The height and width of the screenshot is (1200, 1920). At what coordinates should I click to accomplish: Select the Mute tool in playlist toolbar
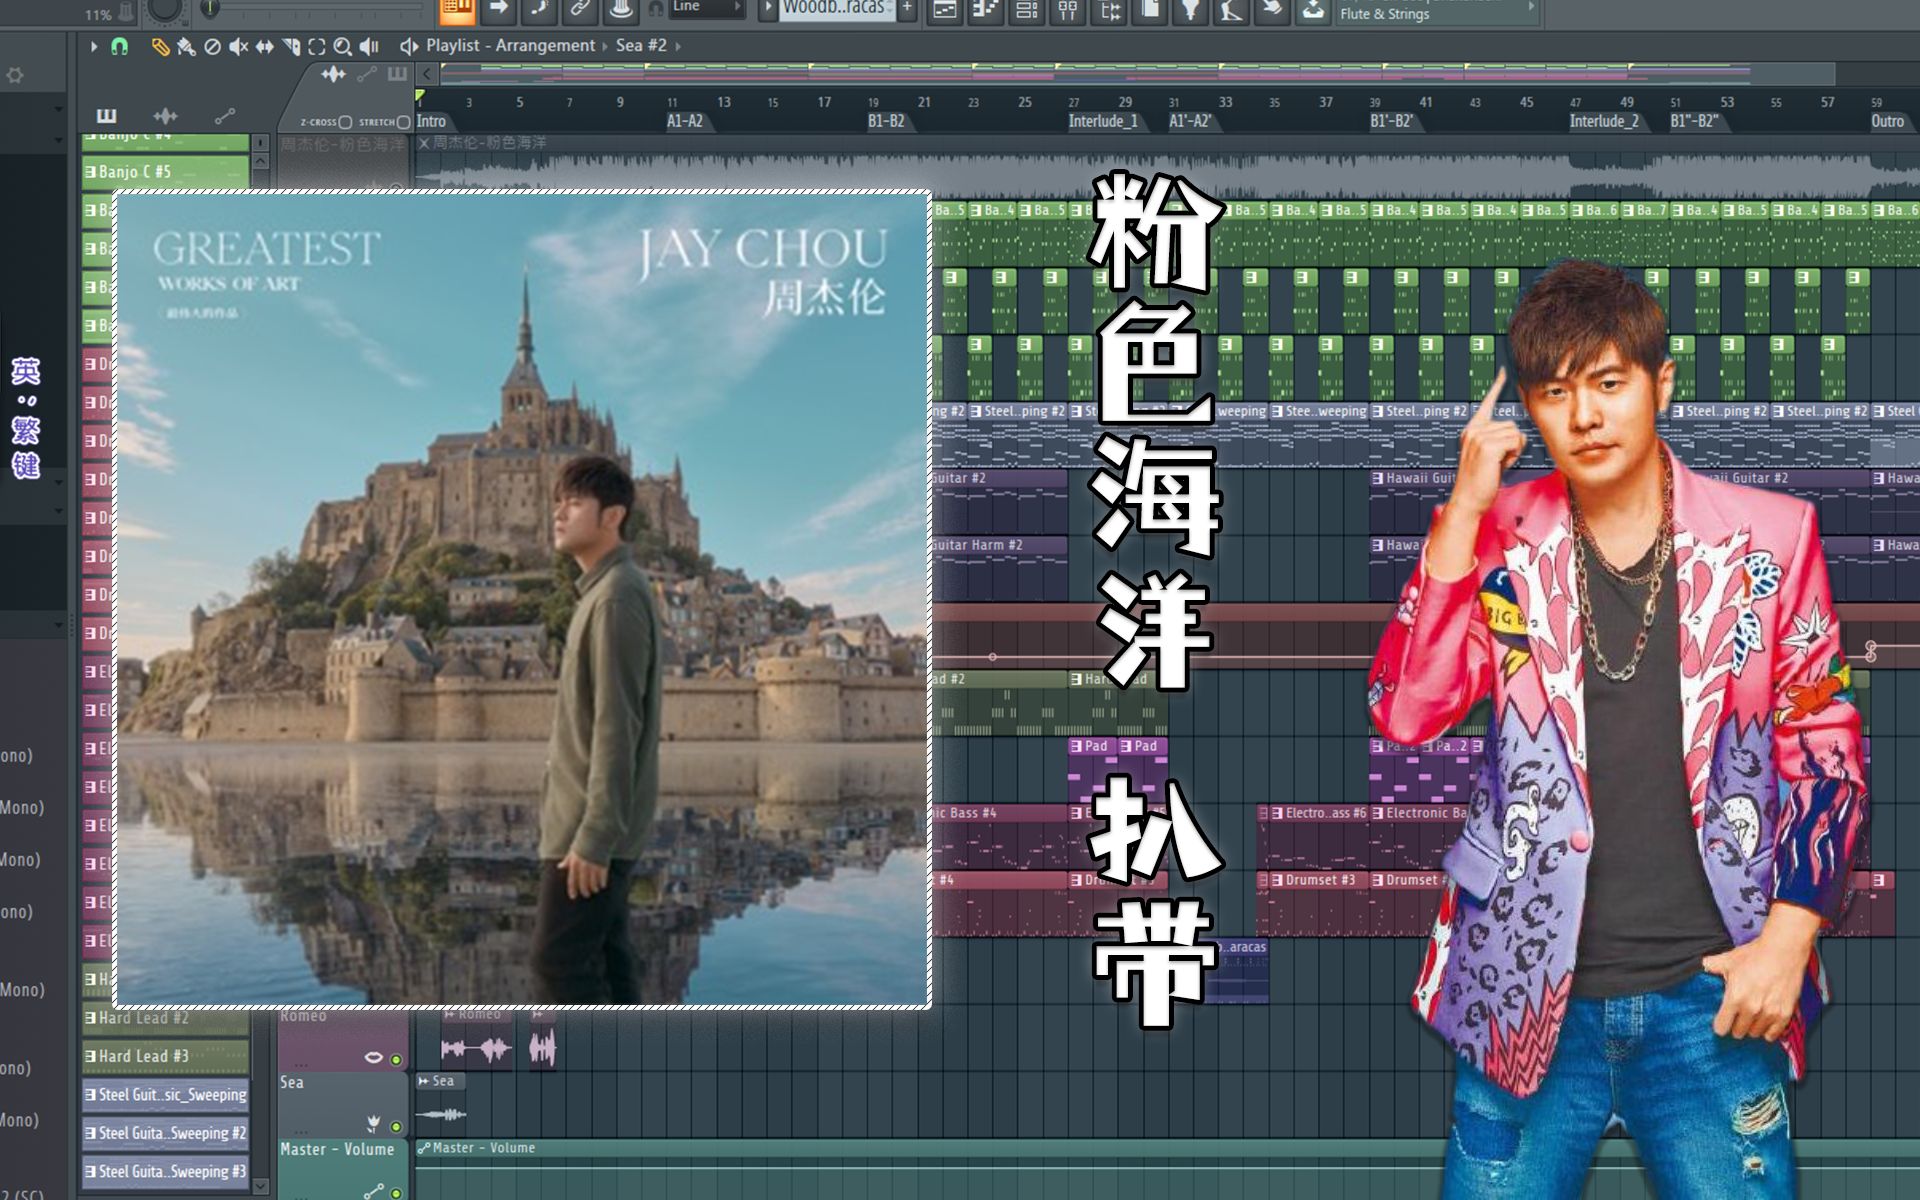click(238, 46)
